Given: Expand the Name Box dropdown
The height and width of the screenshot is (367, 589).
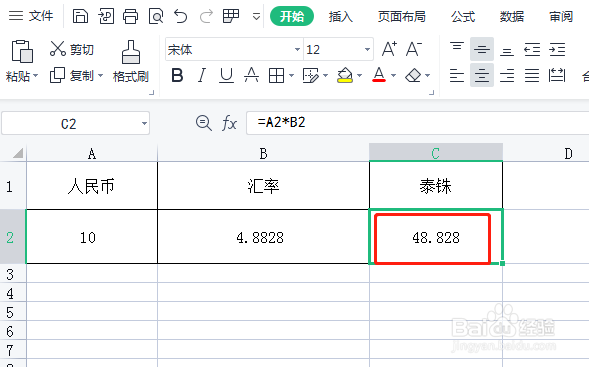Looking at the screenshot, I should click(x=144, y=123).
